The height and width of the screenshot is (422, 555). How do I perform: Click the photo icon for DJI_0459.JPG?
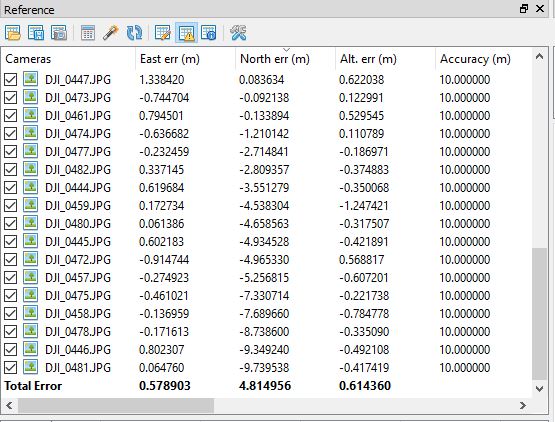pos(31,205)
